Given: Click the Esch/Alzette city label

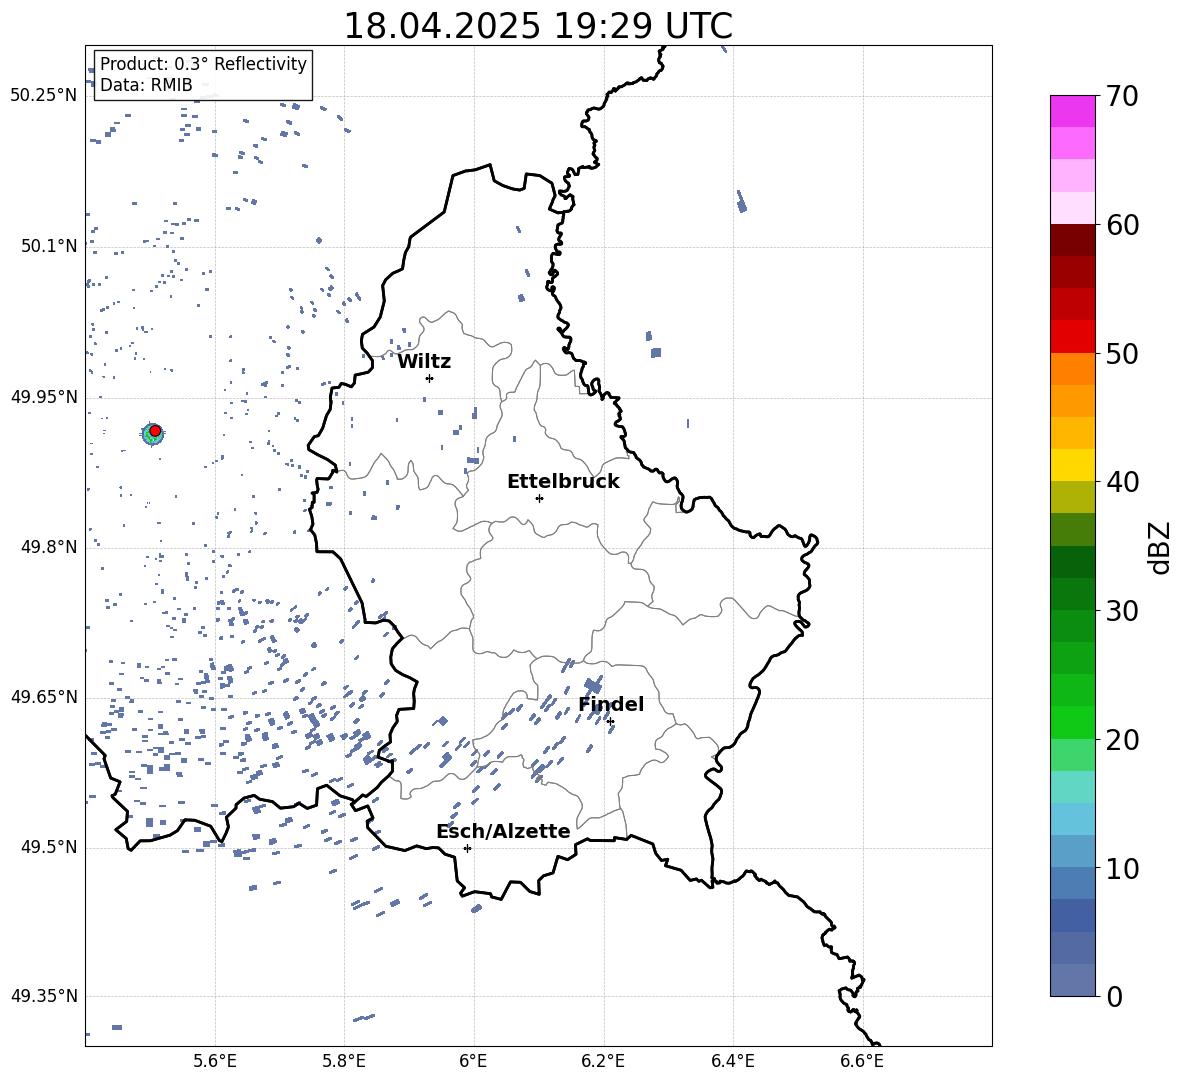Looking at the screenshot, I should [x=503, y=832].
